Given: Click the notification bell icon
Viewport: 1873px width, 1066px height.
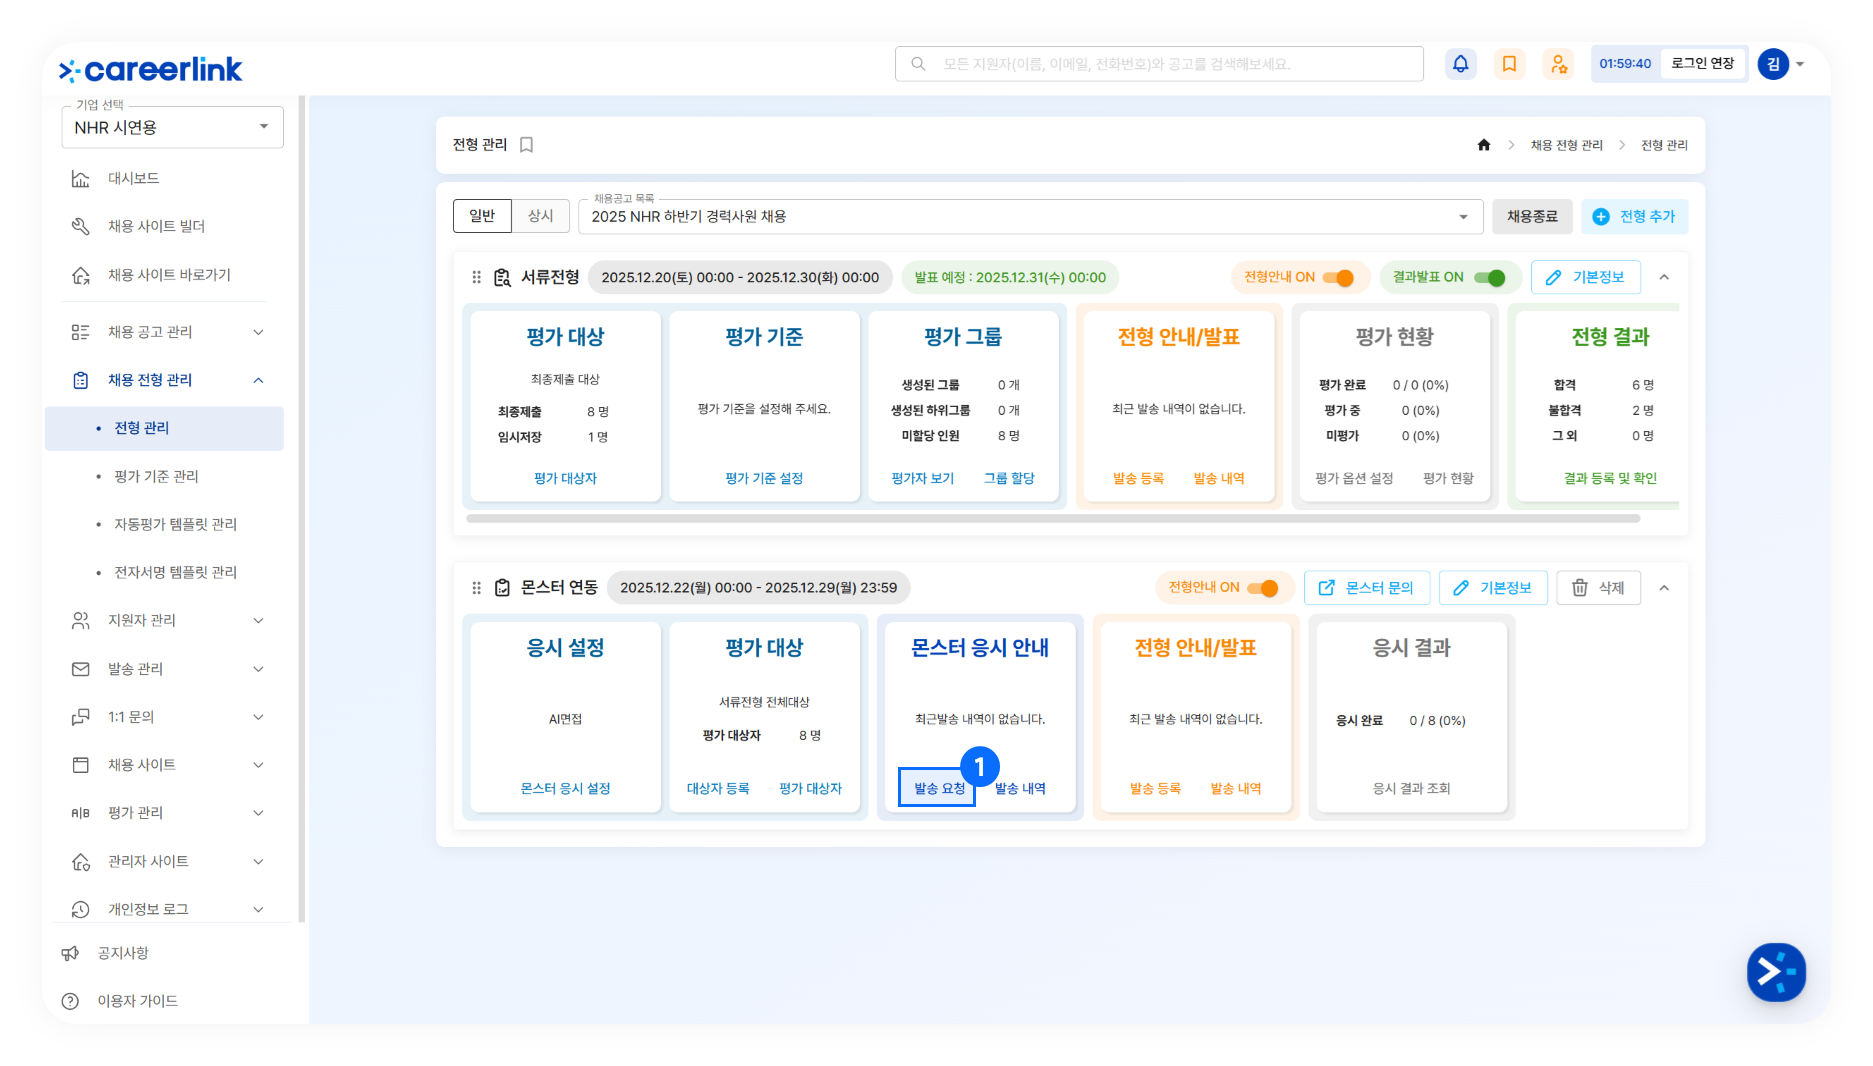Looking at the screenshot, I should click(x=1460, y=64).
